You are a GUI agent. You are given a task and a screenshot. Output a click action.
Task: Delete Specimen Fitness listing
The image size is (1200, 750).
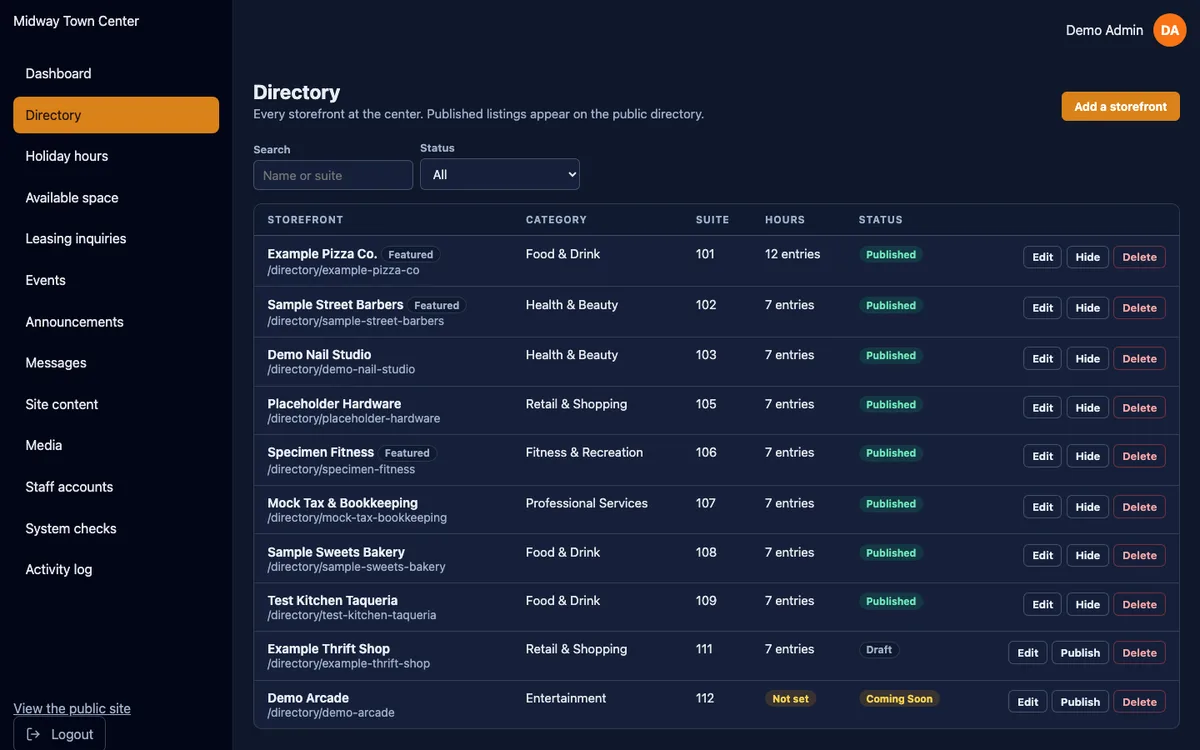[x=1139, y=456]
